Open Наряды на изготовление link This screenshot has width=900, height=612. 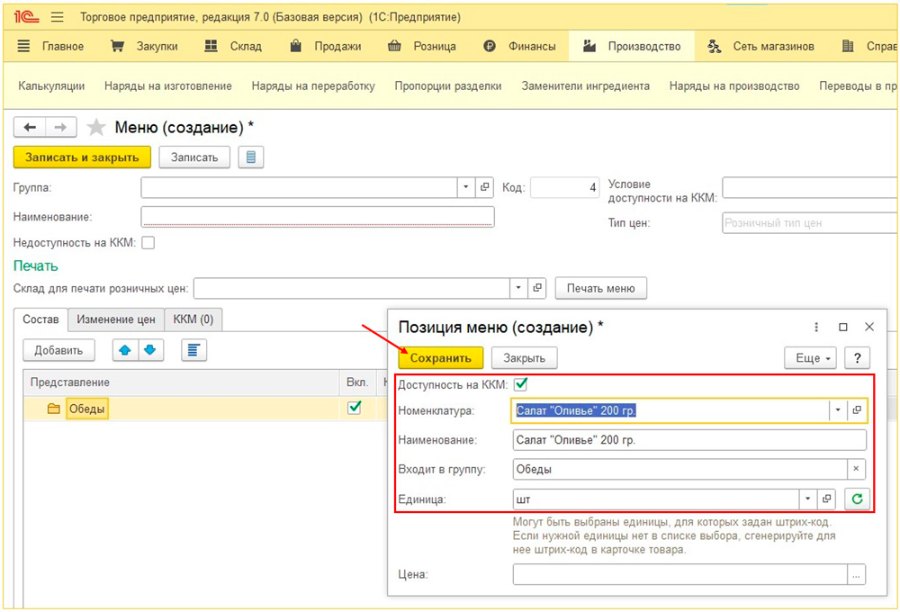pyautogui.click(x=168, y=86)
